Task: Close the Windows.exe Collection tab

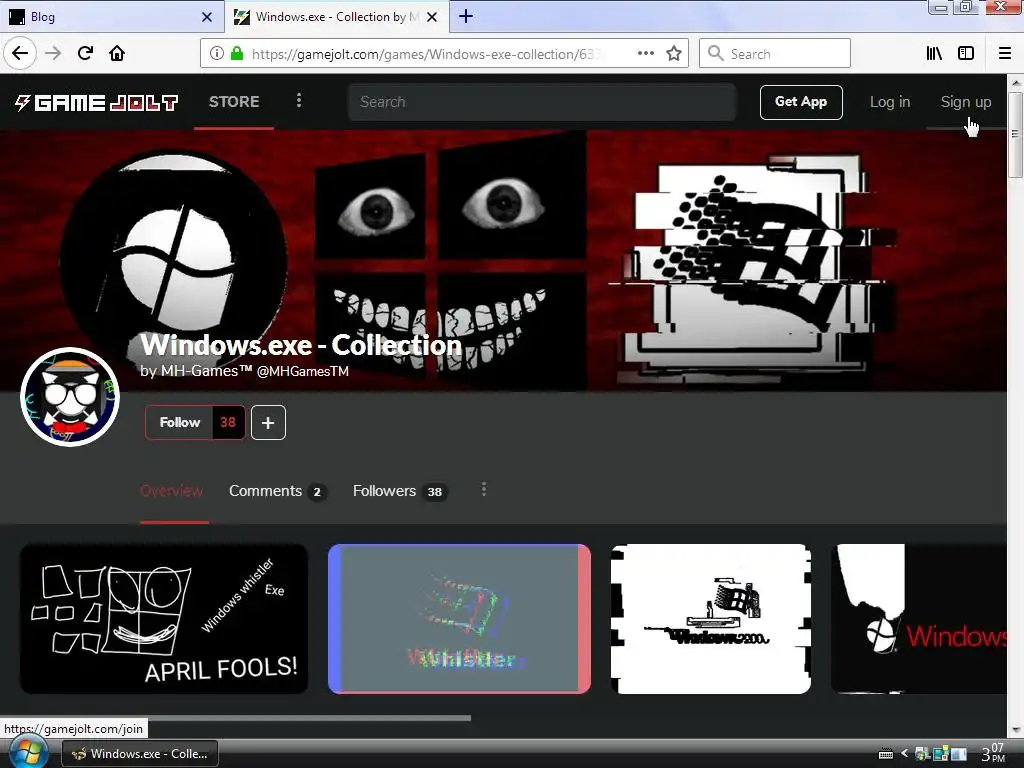Action: (x=432, y=17)
